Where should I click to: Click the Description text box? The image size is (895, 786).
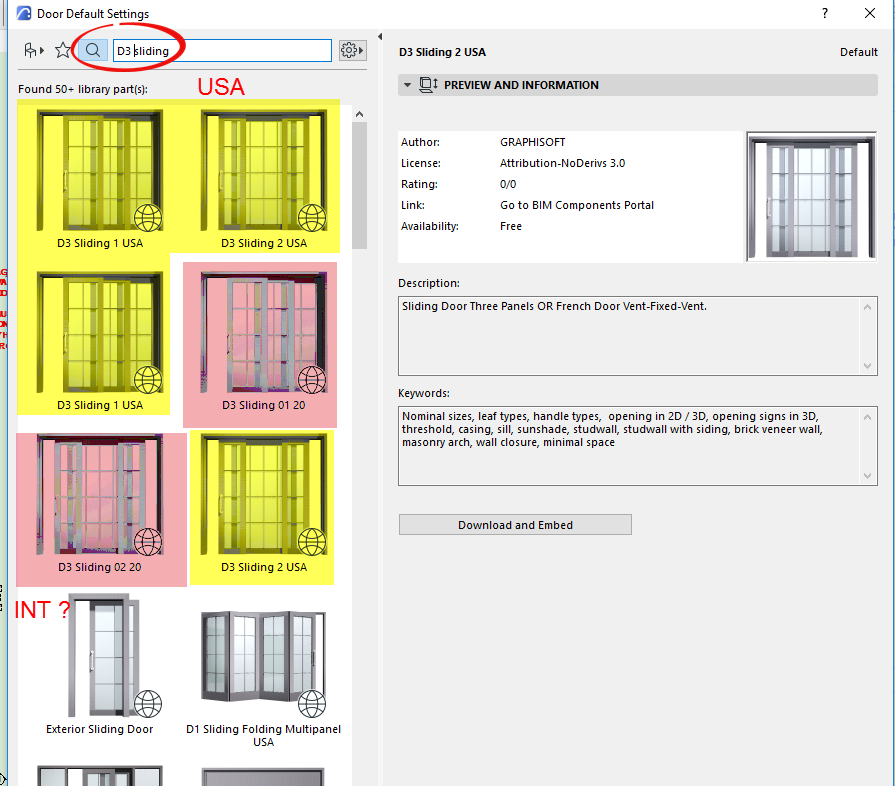[638, 336]
